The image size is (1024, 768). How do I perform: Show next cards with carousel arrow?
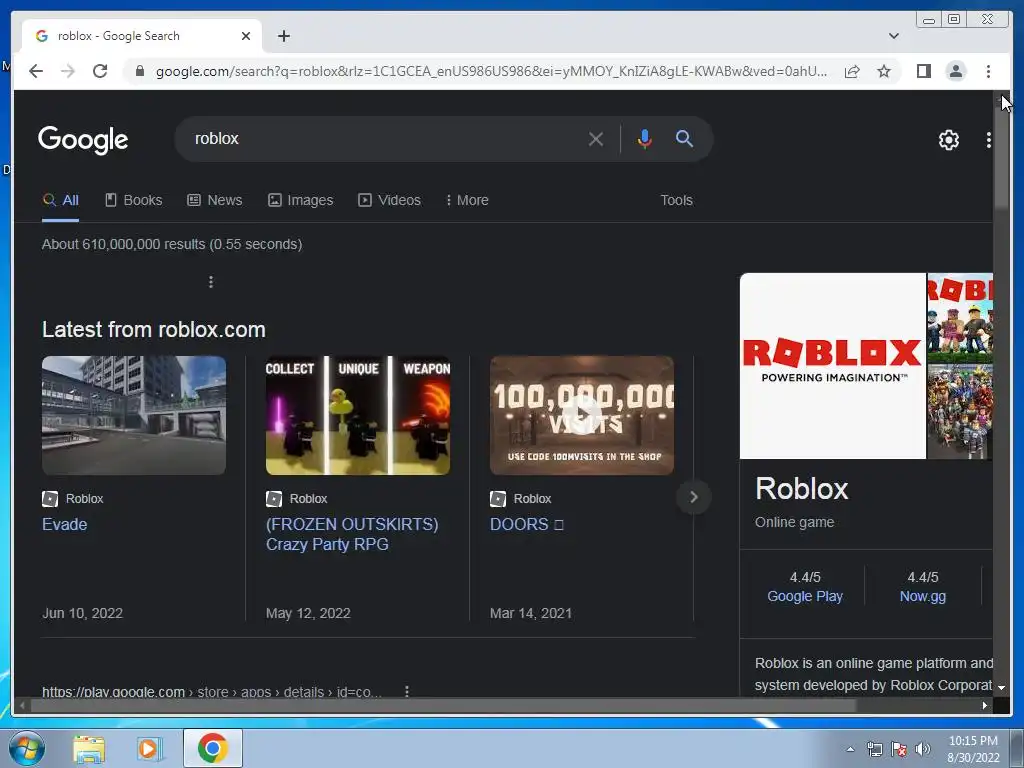(x=694, y=497)
